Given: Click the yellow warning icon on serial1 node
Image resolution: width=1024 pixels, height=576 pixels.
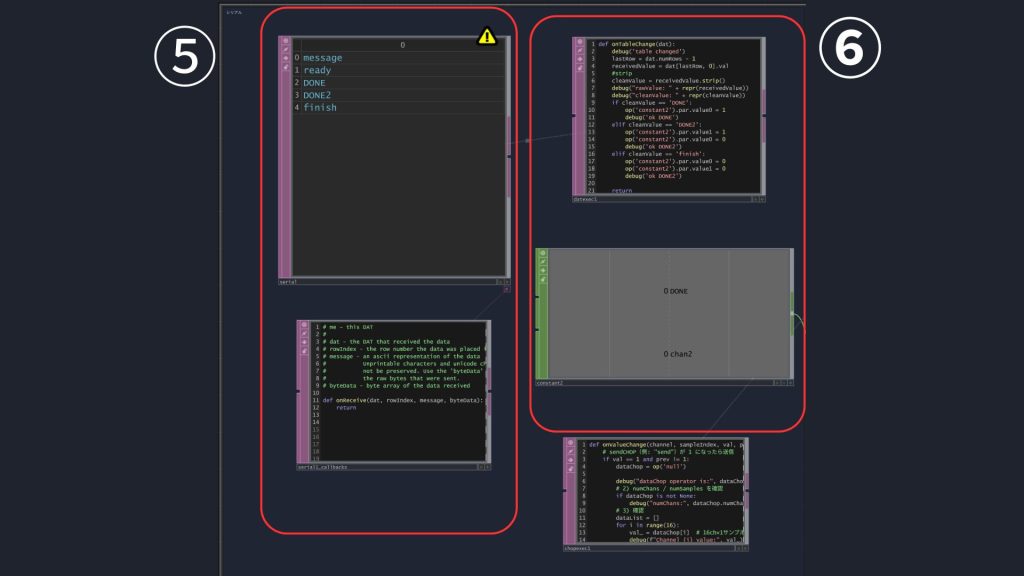Looking at the screenshot, I should pos(487,37).
